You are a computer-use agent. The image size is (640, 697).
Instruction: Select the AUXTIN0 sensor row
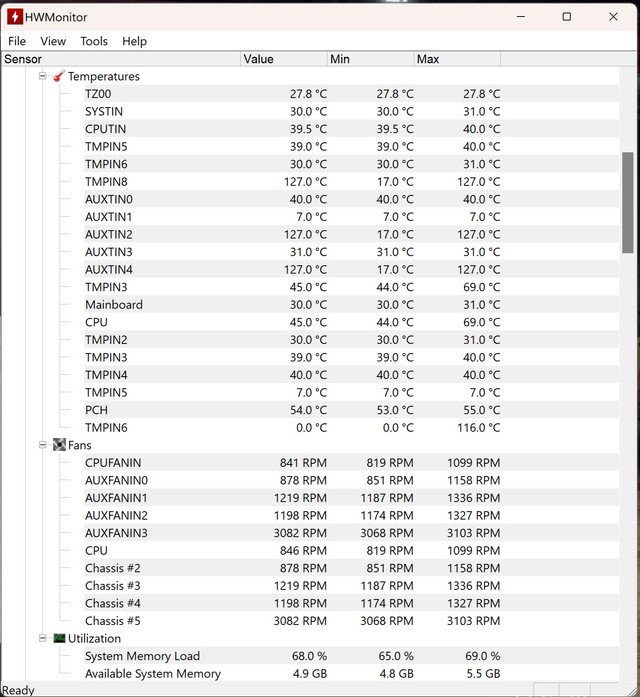coord(351,199)
